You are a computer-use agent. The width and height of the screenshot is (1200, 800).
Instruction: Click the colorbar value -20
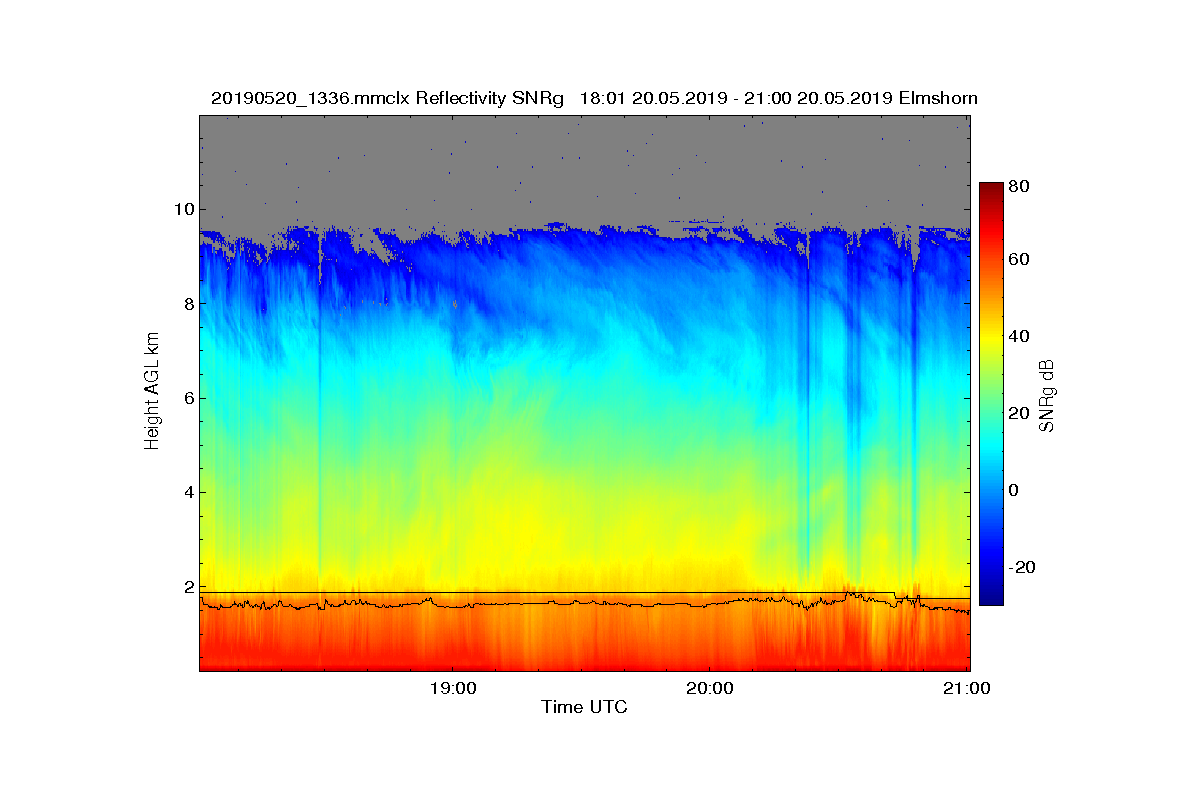pyautogui.click(x=1023, y=567)
